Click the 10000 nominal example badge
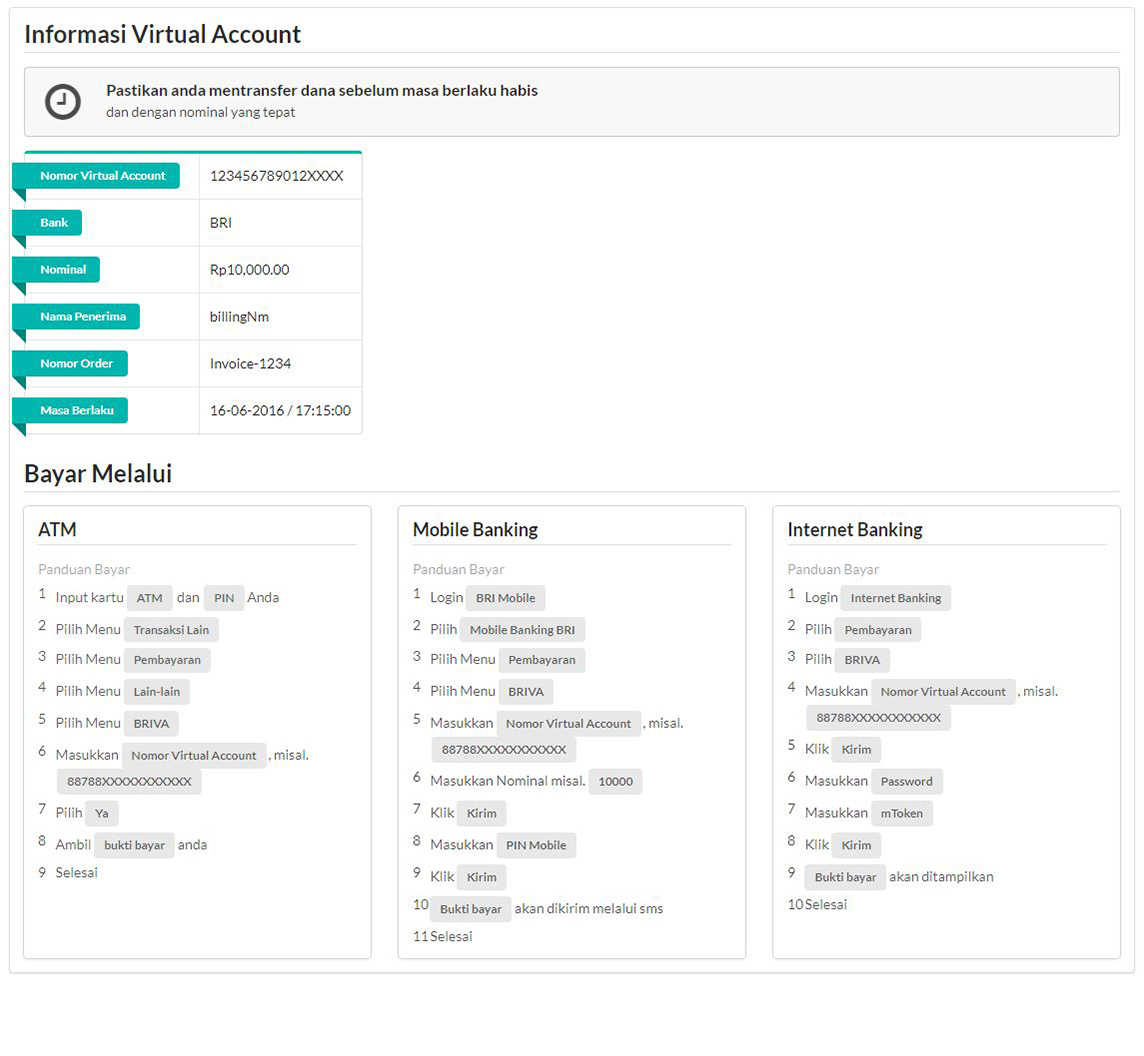The height and width of the screenshot is (1056, 1144). [615, 781]
